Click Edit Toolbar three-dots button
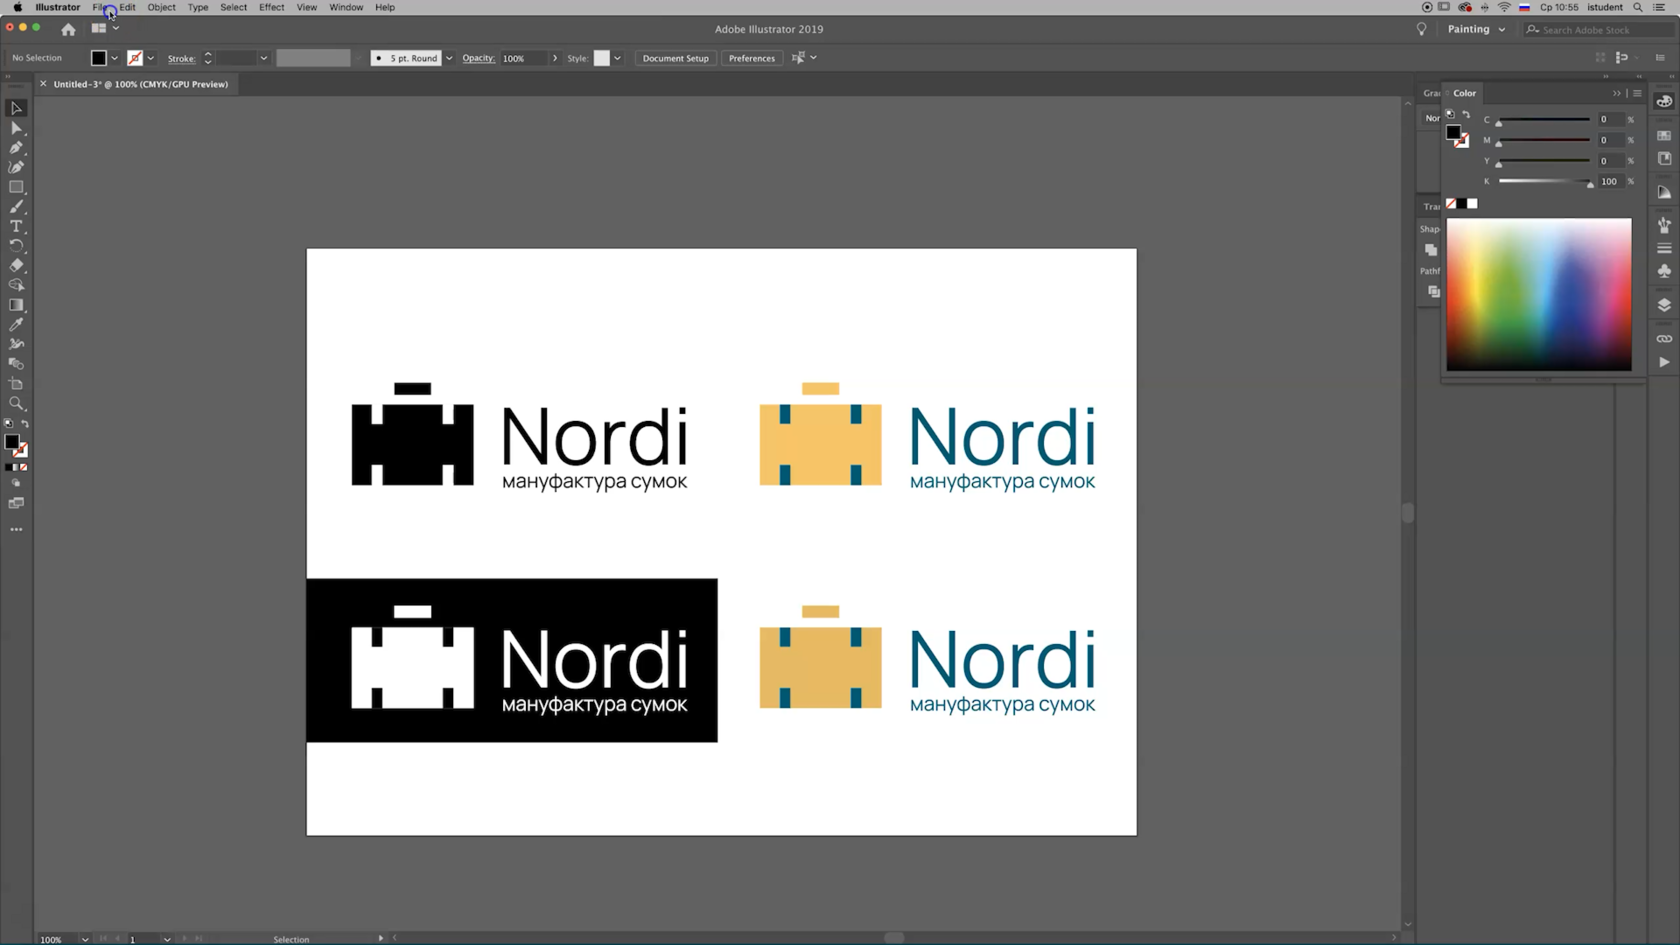Image resolution: width=1680 pixels, height=945 pixels. [16, 529]
